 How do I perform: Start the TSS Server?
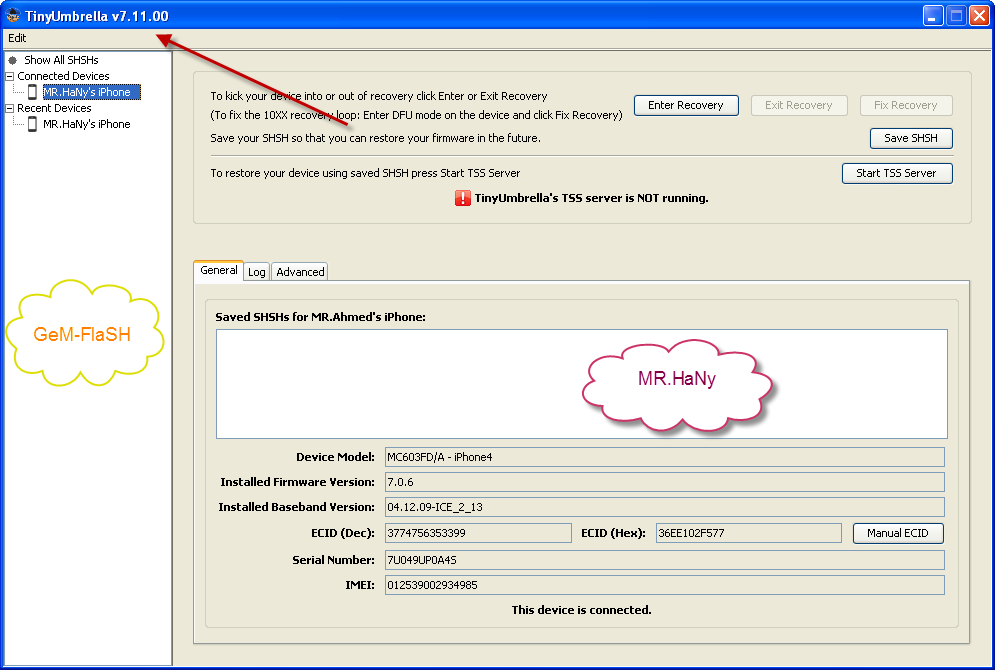tap(896, 173)
